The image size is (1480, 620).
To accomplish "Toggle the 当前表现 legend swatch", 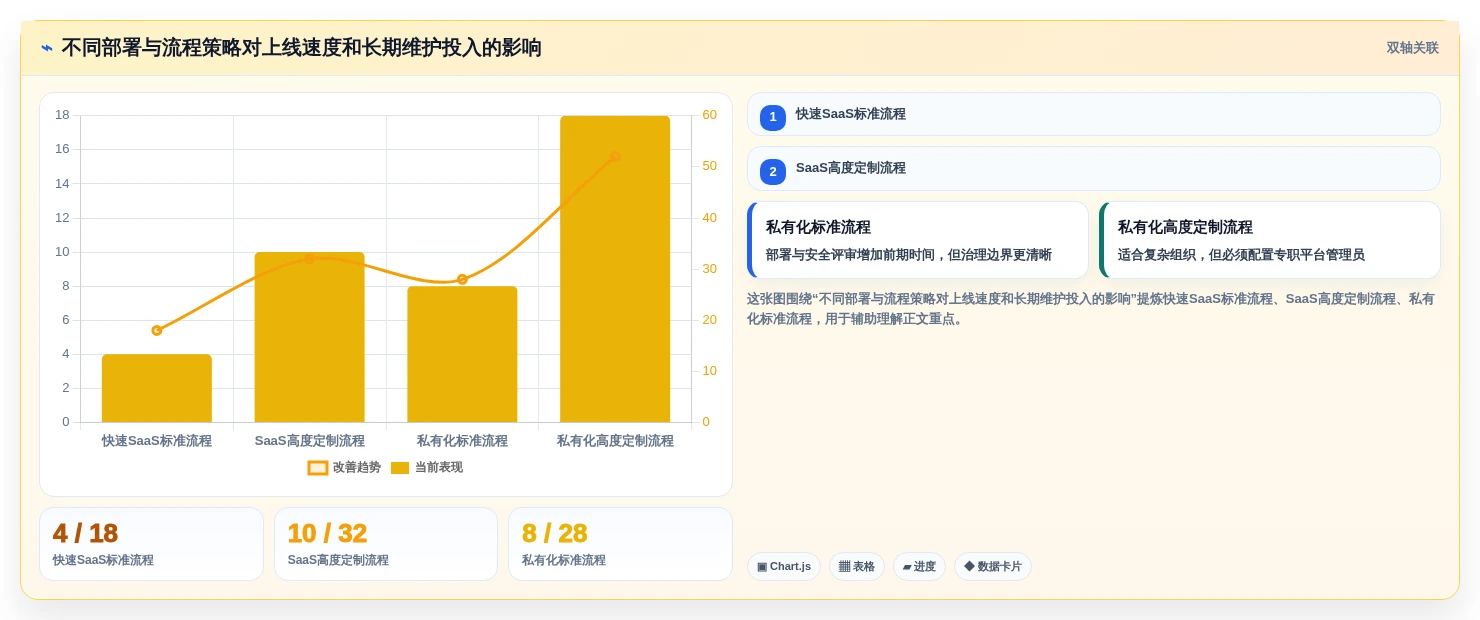I will coord(400,468).
